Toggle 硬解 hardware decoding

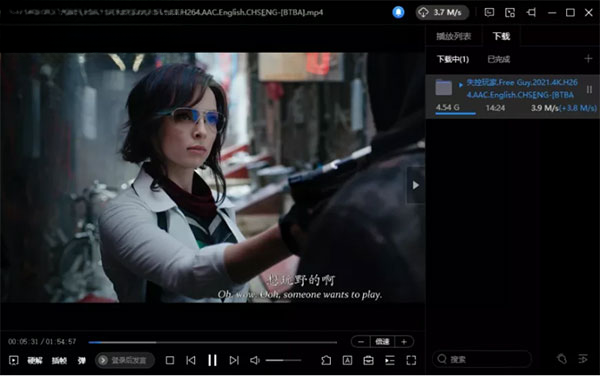(35, 360)
